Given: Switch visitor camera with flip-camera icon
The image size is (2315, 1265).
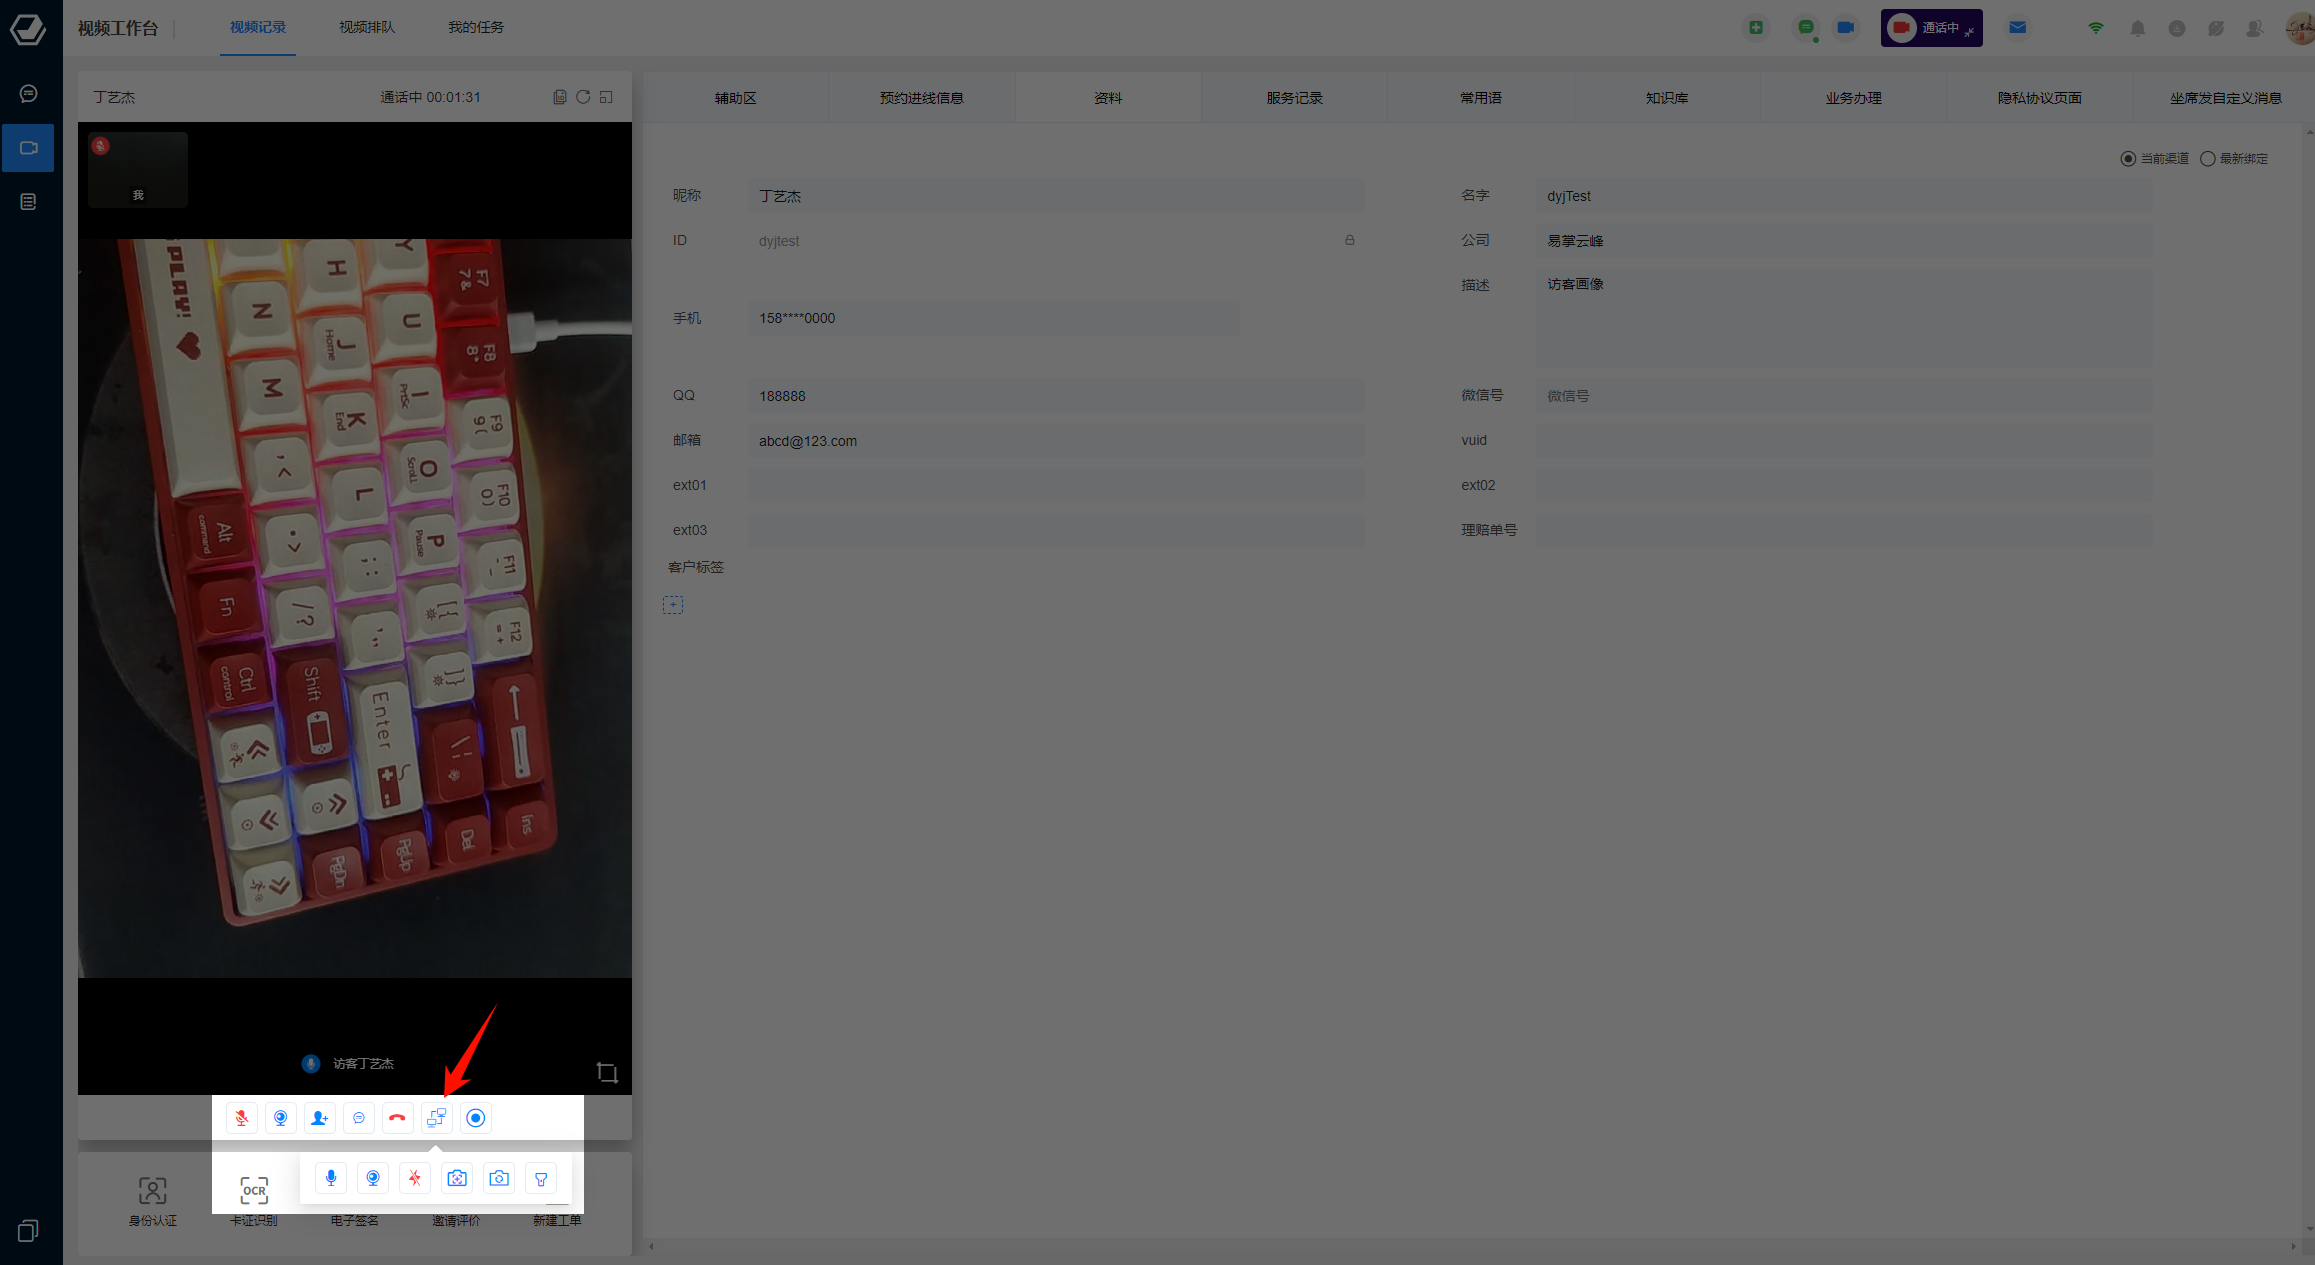Looking at the screenshot, I should 499,1178.
